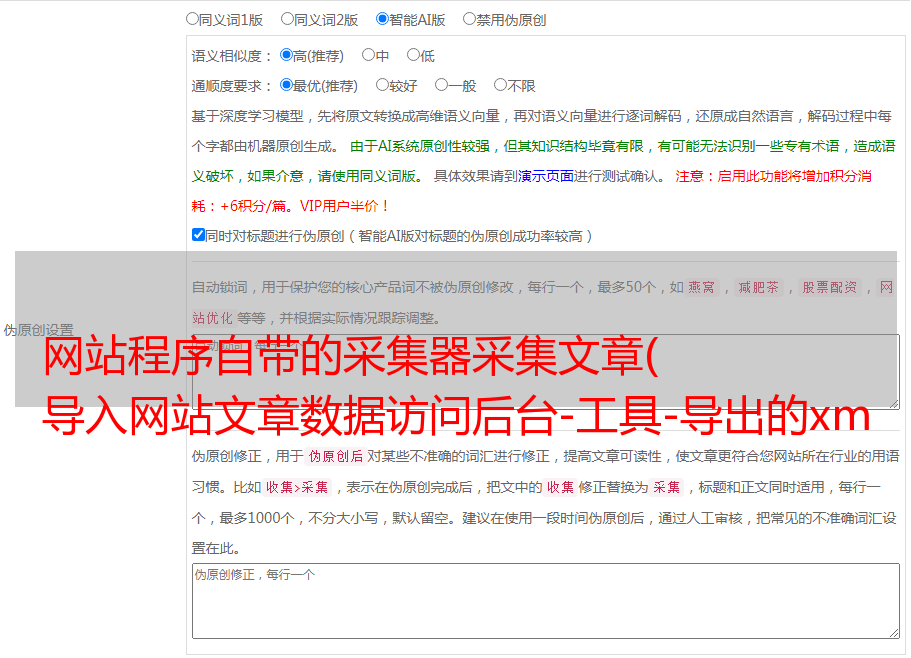Image resolution: width=911 pixels, height=658 pixels.
Task: Click the 通顺度要求： label
Action: click(232, 86)
